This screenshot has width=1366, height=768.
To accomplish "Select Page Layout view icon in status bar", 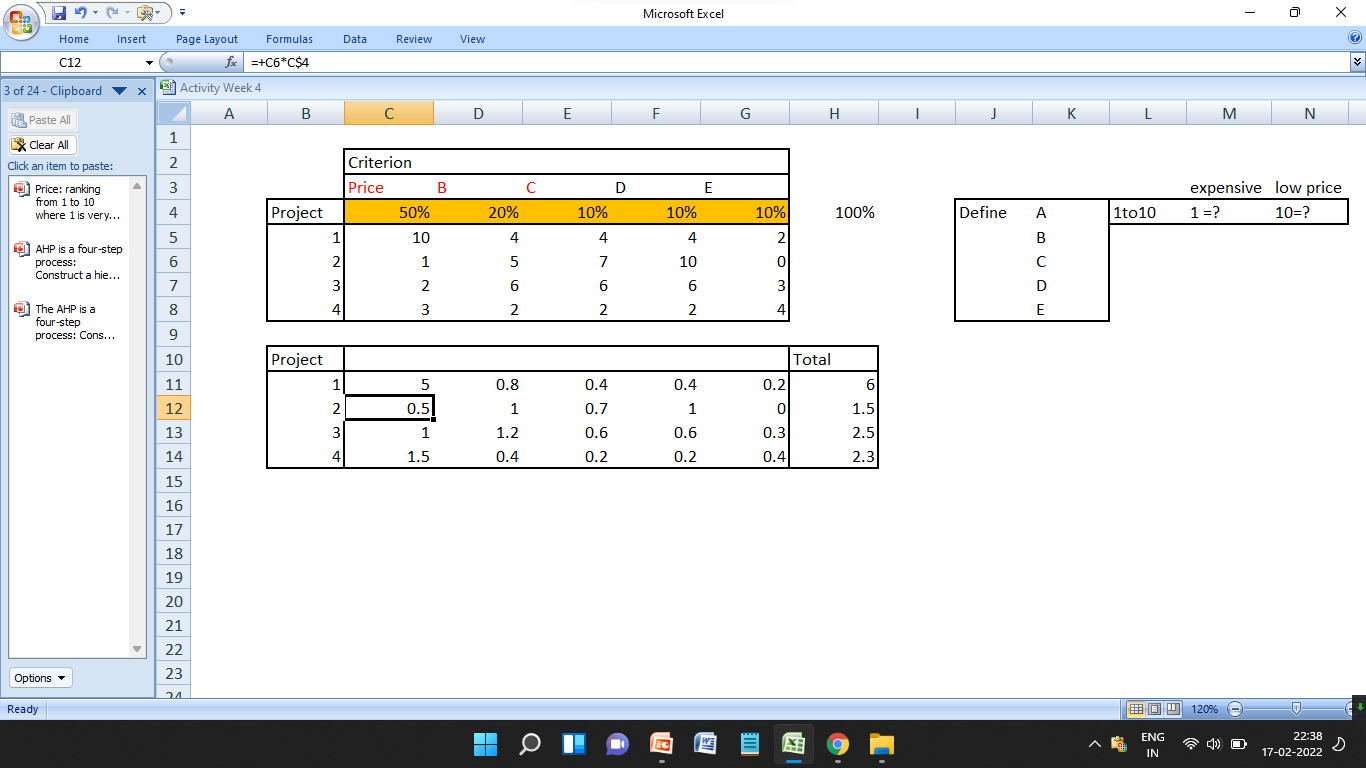I will [1155, 709].
